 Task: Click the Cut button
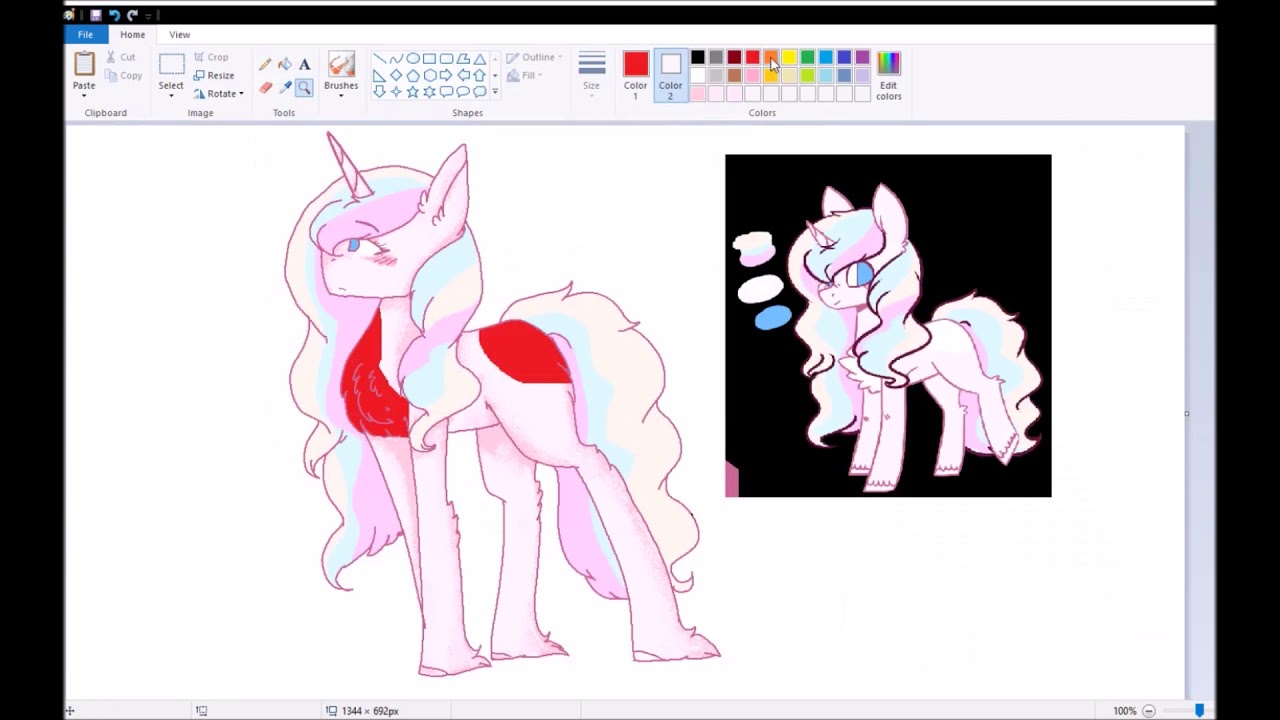click(x=121, y=57)
